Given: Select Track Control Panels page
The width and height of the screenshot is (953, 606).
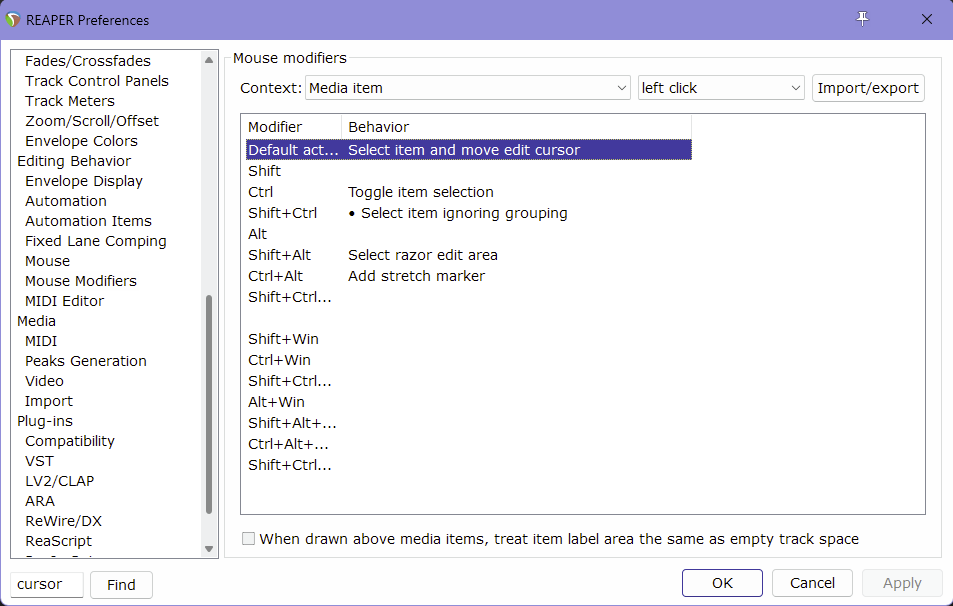Looking at the screenshot, I should click(x=97, y=81).
